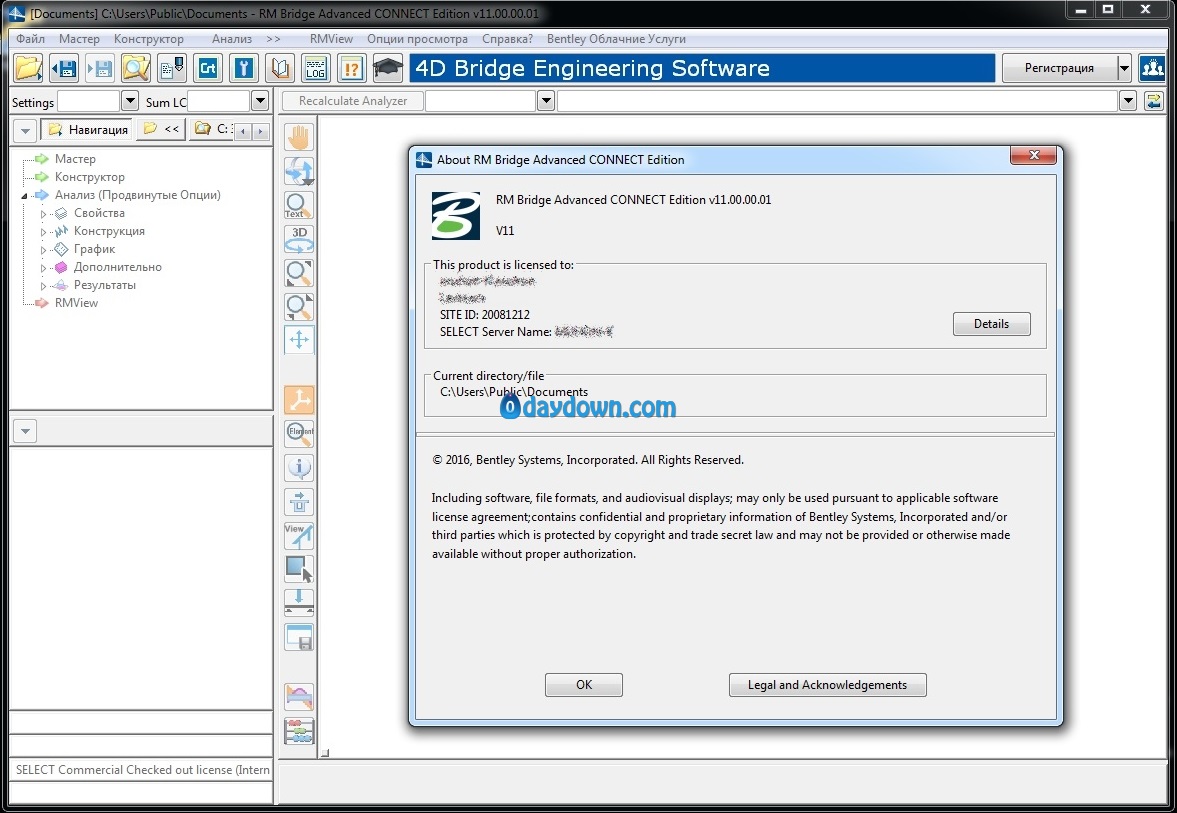
Task: Click the greyed-out floppy disk export icon
Action: [101, 68]
